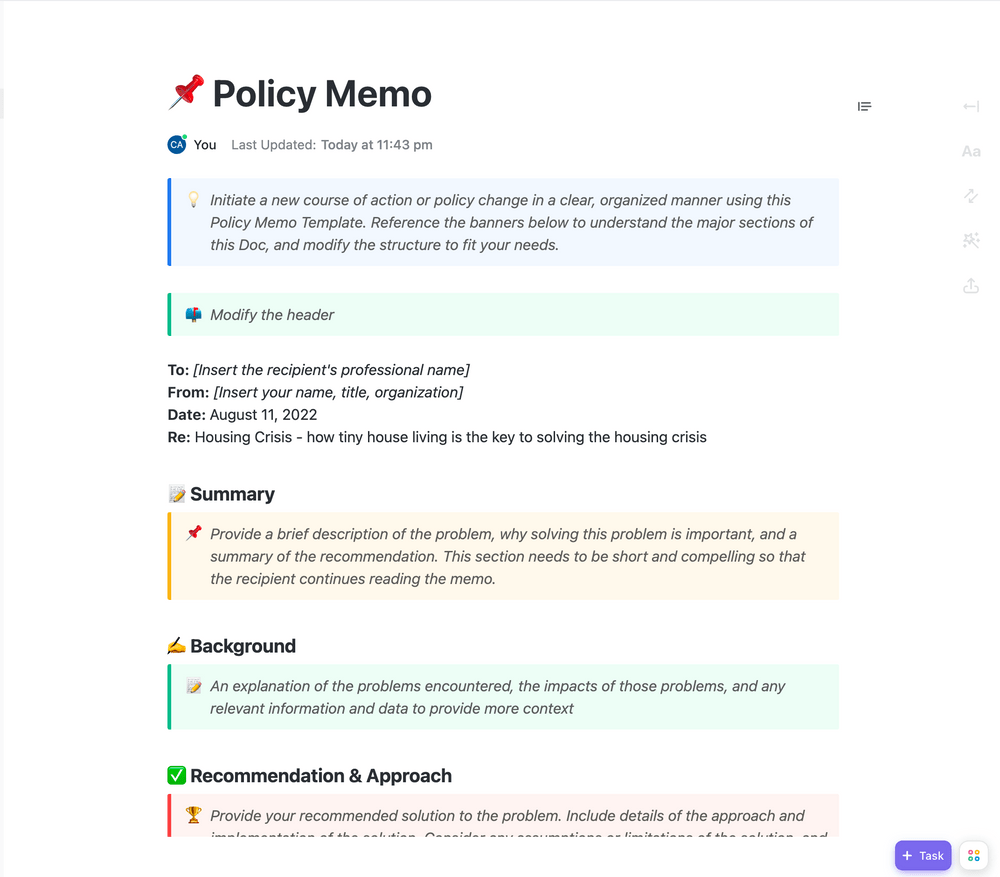Click the pushpin icon beside the title

click(186, 93)
